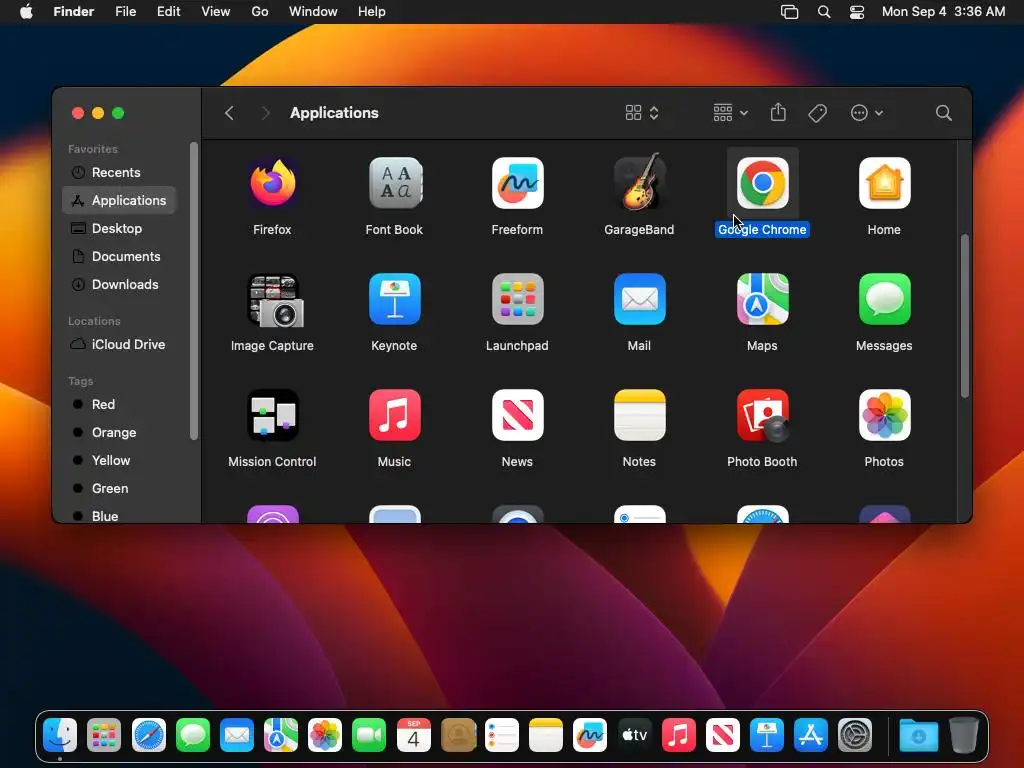Select the Orange tag
The width and height of the screenshot is (1024, 768).
[120, 432]
